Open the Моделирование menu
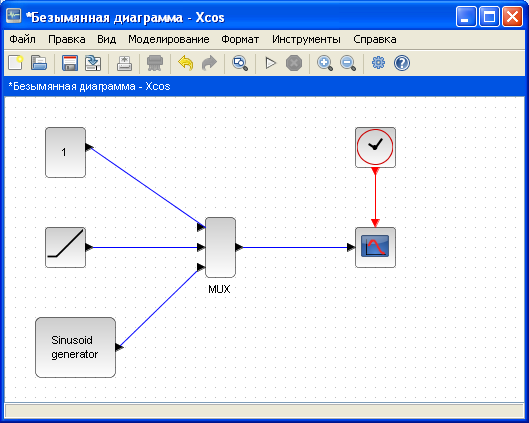 [169, 39]
